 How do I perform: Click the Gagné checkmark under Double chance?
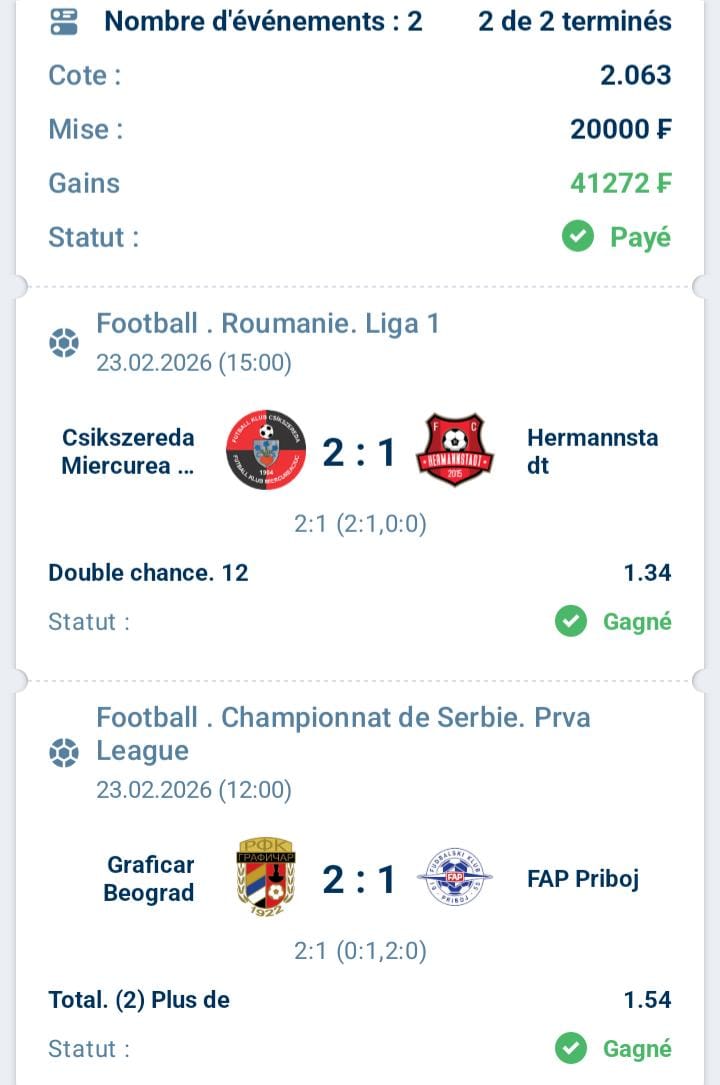pos(571,622)
